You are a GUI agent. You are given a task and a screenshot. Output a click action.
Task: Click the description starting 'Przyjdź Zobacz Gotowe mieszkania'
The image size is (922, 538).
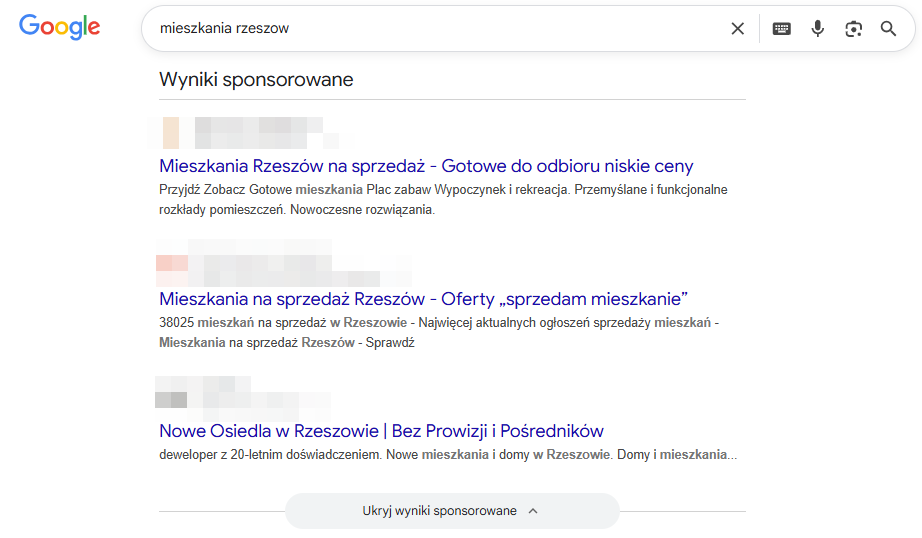click(443, 200)
